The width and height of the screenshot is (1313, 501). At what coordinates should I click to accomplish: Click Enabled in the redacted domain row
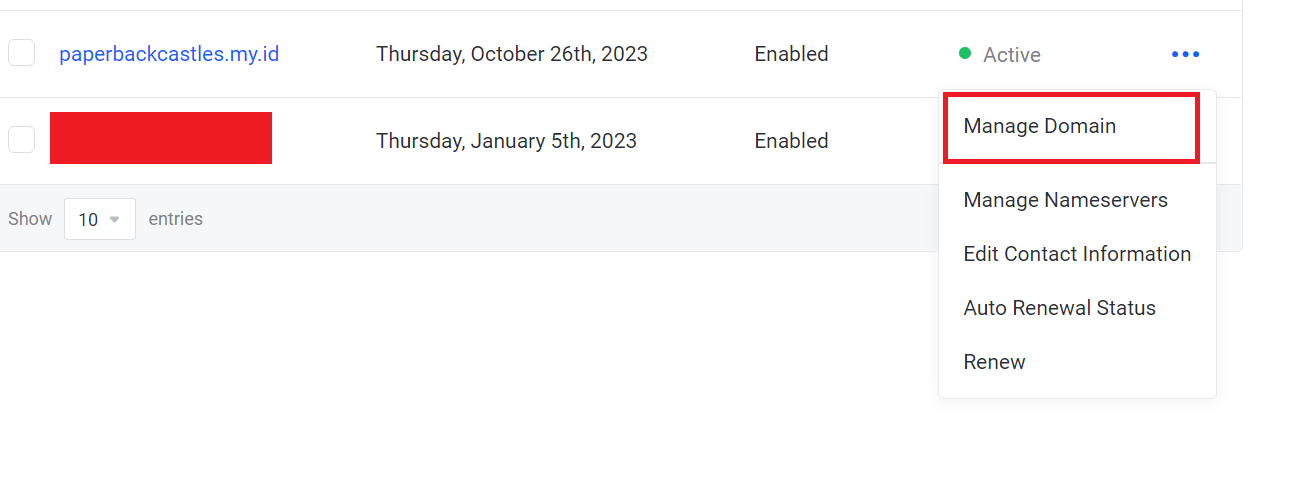791,141
